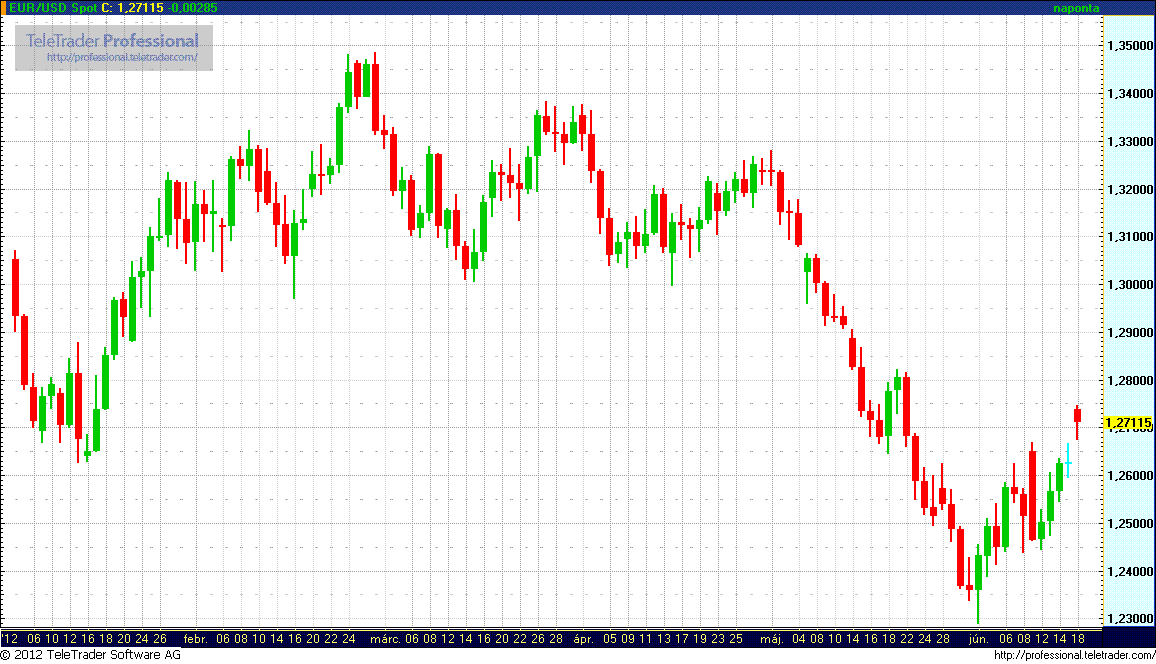Click the 1,34000 price axis label
The height and width of the screenshot is (664, 1156).
point(1129,94)
